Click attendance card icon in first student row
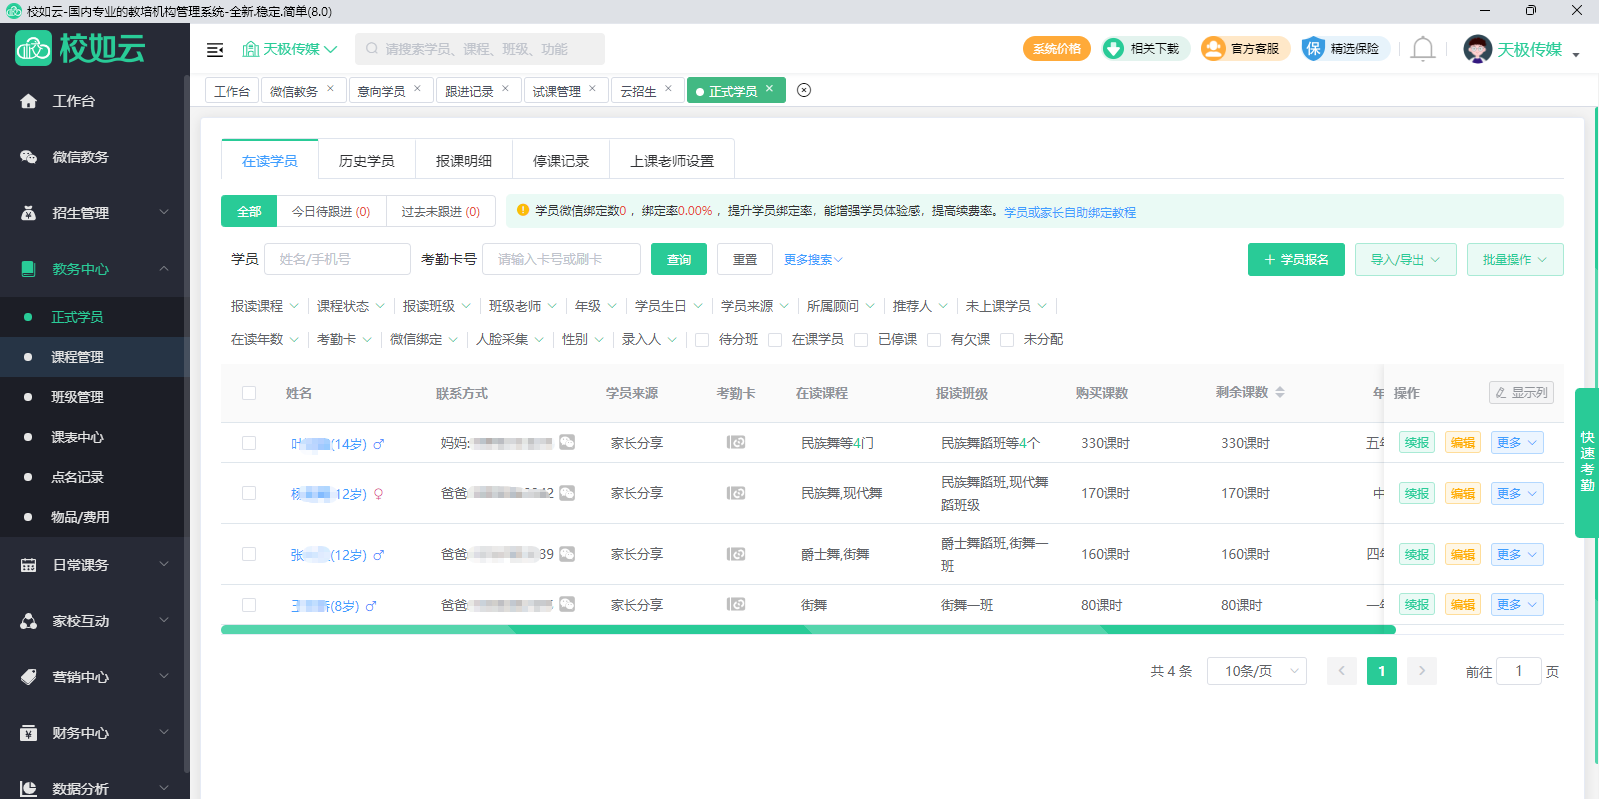The height and width of the screenshot is (799, 1599). click(736, 442)
